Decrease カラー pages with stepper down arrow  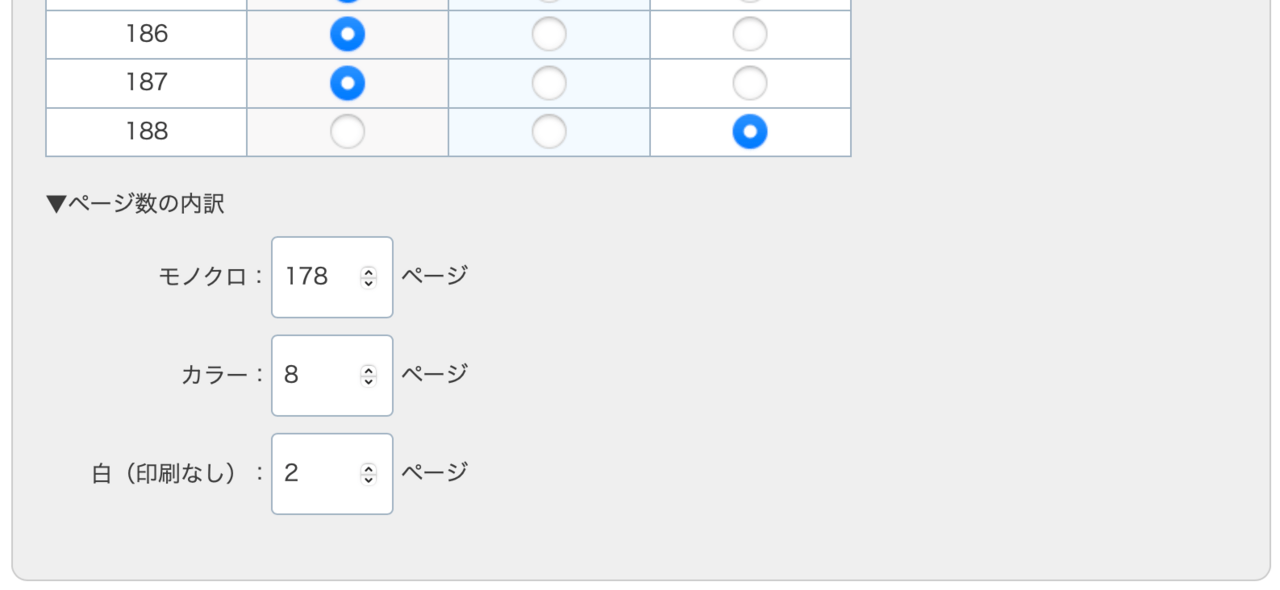pos(369,381)
